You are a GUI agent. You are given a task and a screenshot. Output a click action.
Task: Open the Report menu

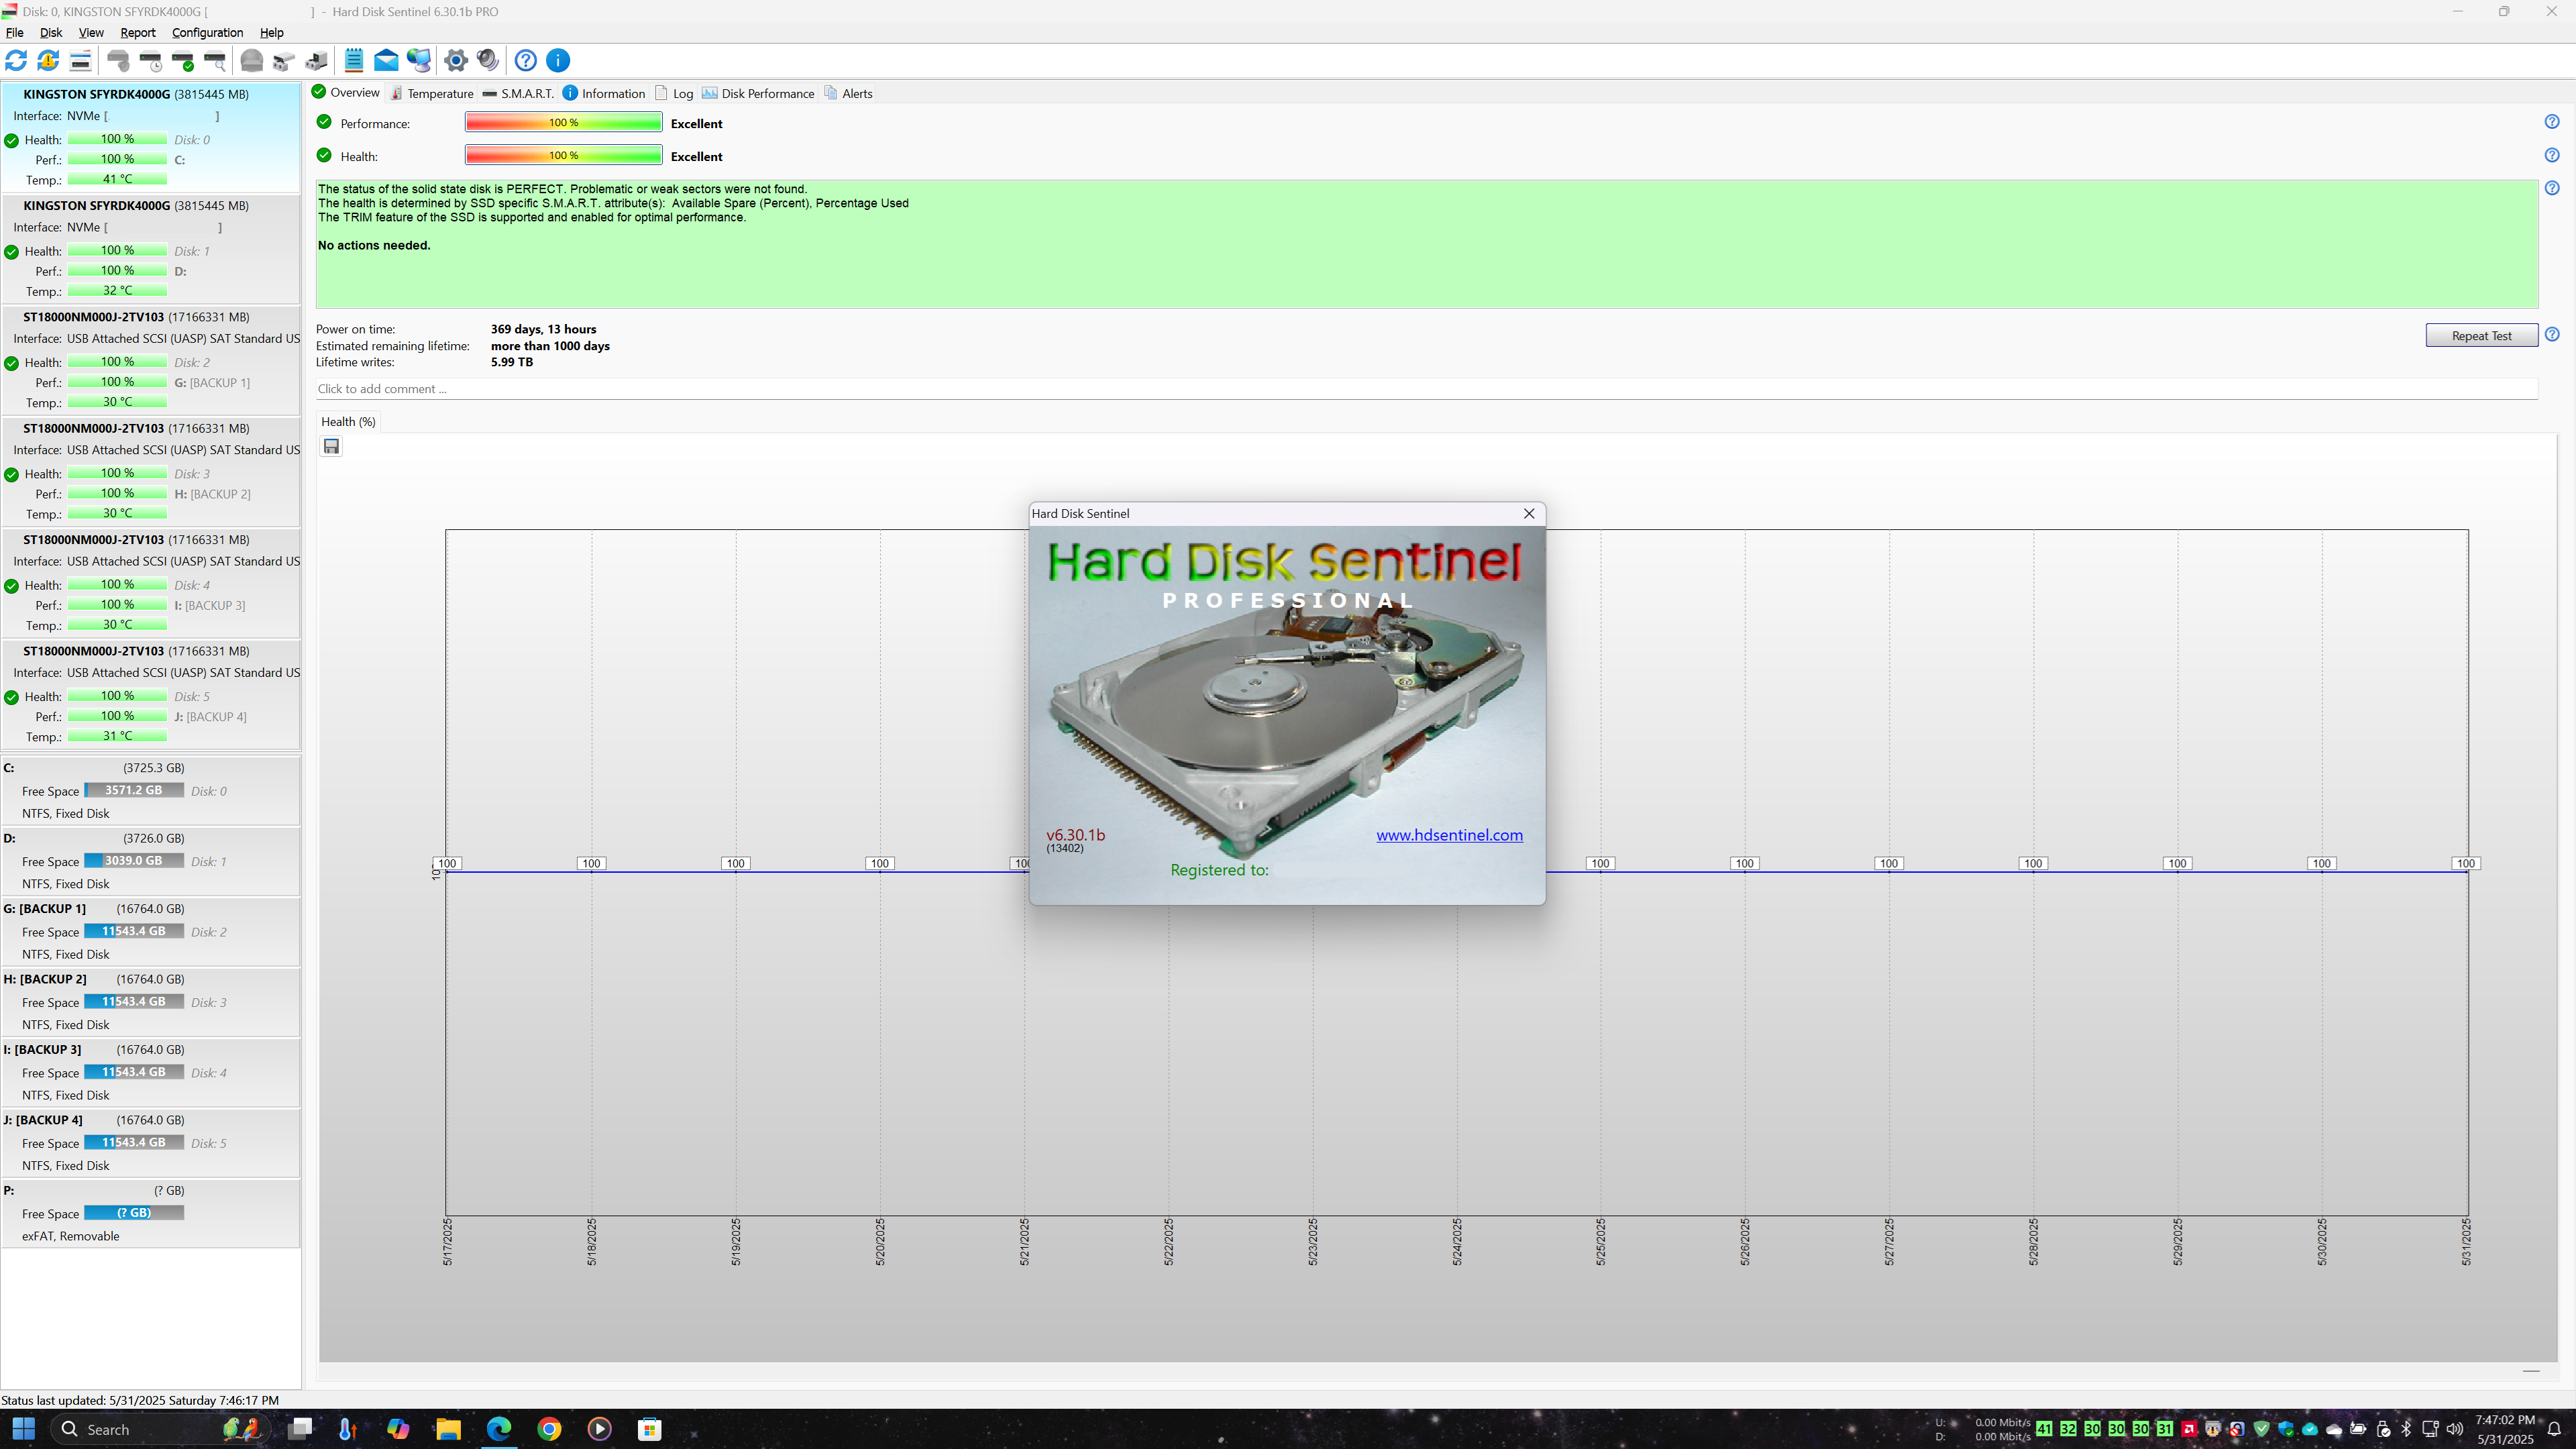[138, 32]
